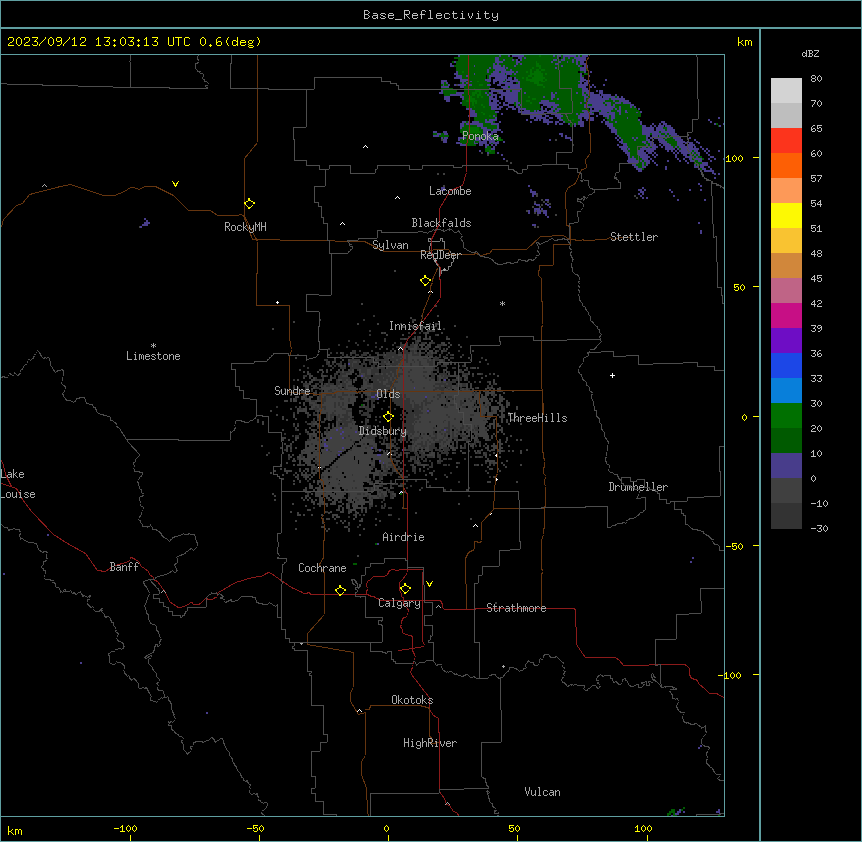Select the bright yellow 54-51 dBZ swatch
The width and height of the screenshot is (862, 842).
(786, 215)
